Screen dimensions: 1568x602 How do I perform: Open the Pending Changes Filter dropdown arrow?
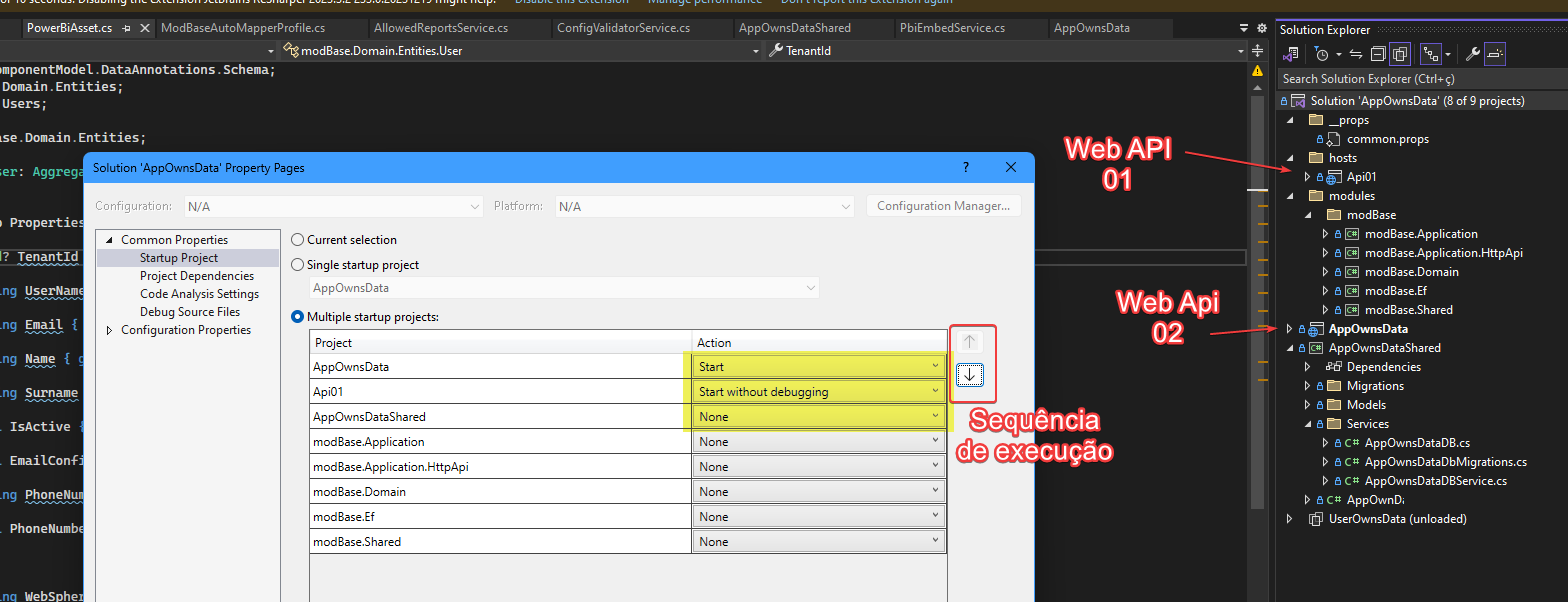click(1338, 54)
